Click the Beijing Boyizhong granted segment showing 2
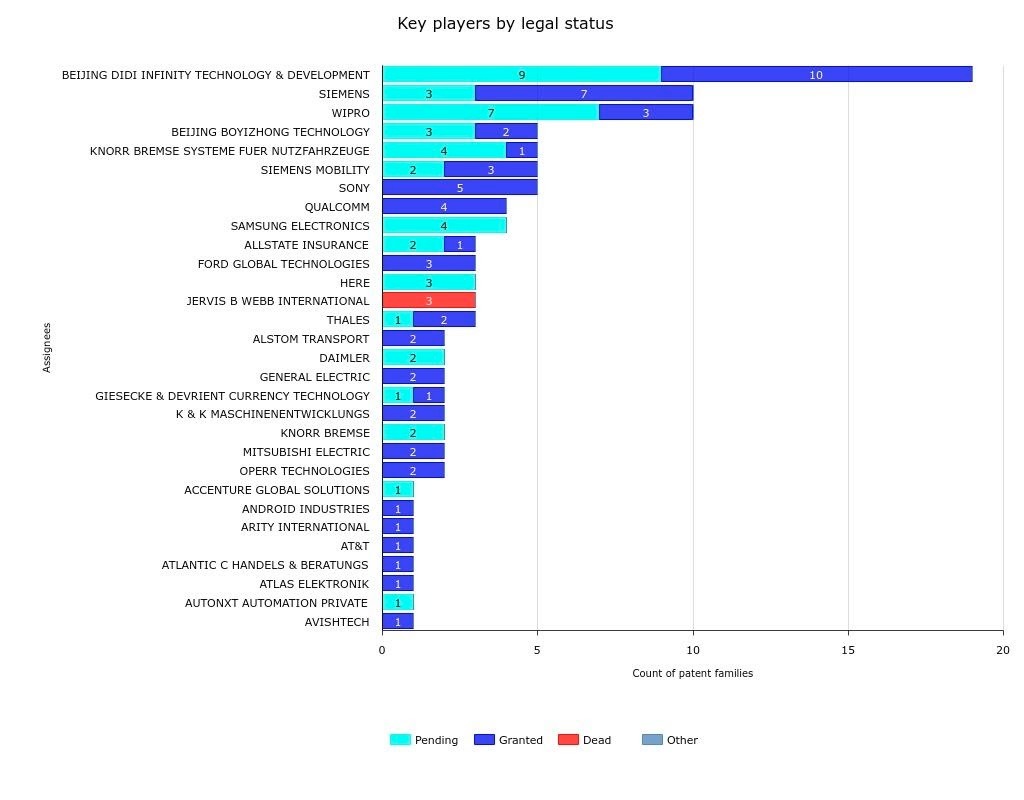This screenshot has width=1024, height=800. click(x=506, y=131)
